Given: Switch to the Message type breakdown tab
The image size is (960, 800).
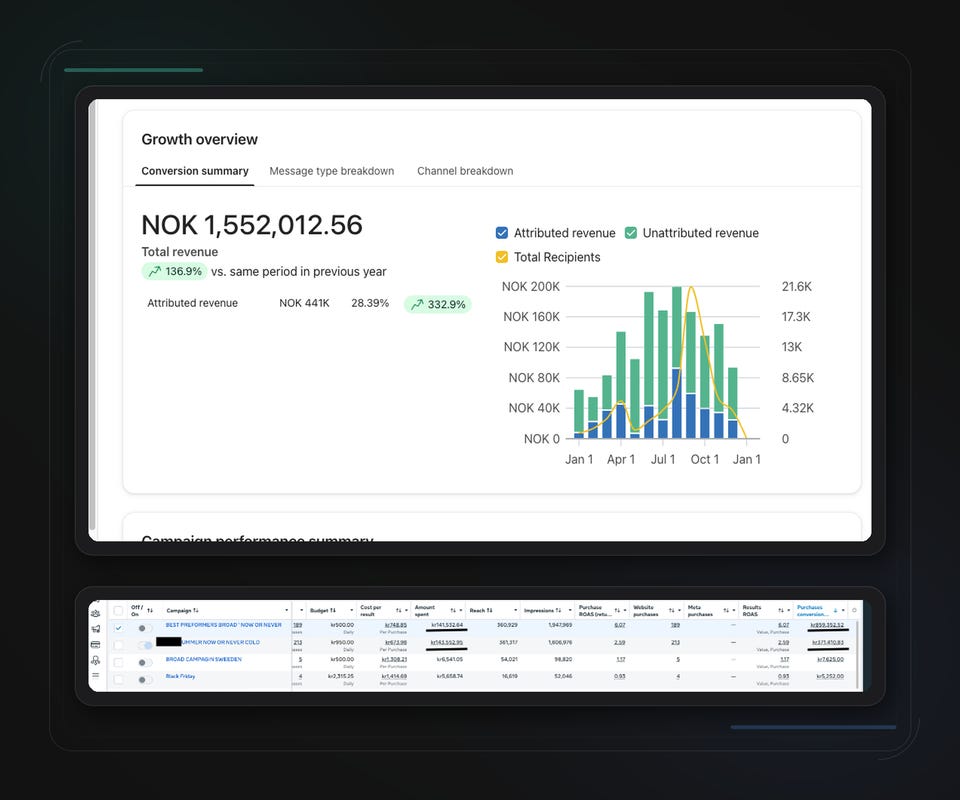Looking at the screenshot, I should tap(332, 171).
